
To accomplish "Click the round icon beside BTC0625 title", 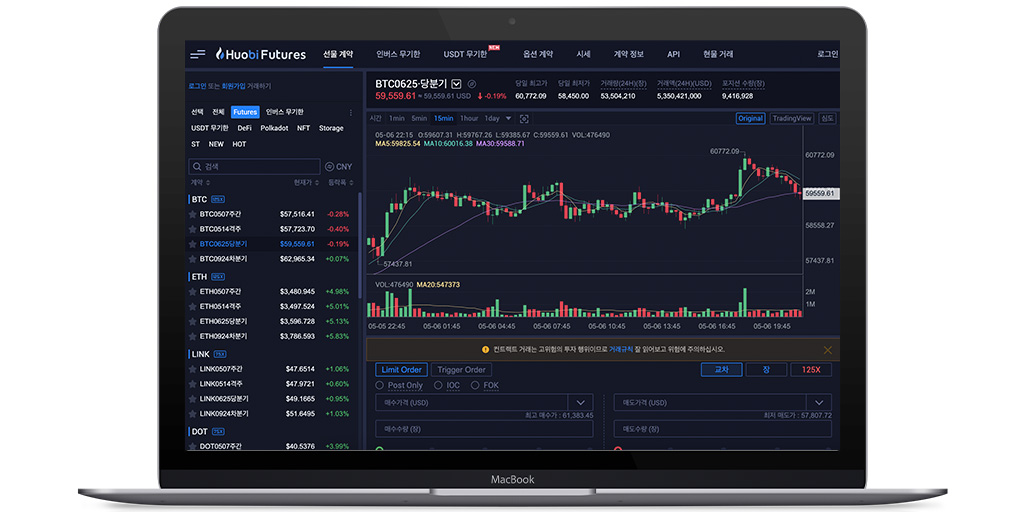I will (472, 84).
